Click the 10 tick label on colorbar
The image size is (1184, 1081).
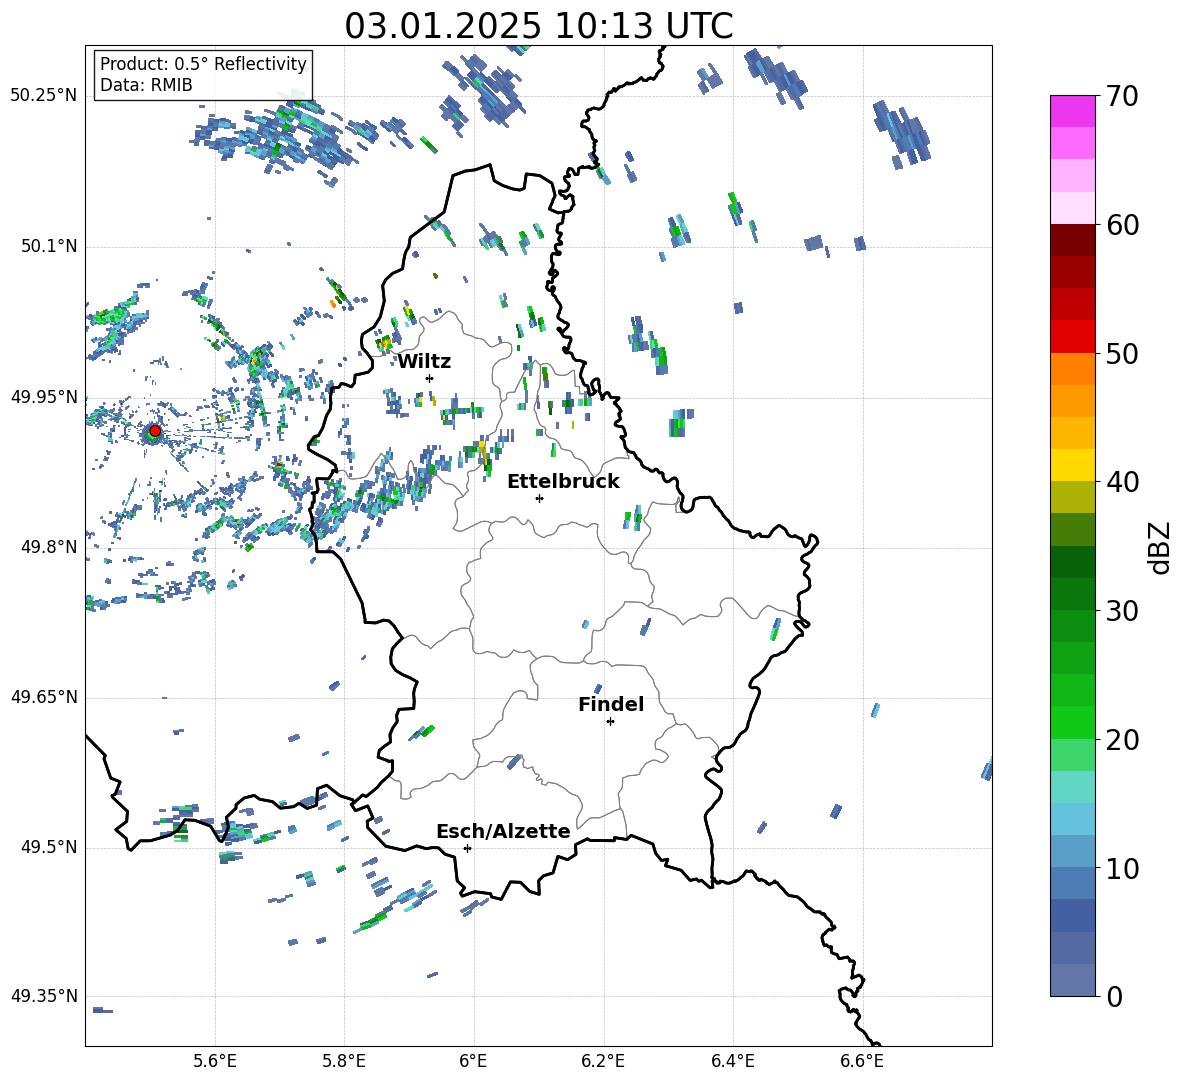1122,868
